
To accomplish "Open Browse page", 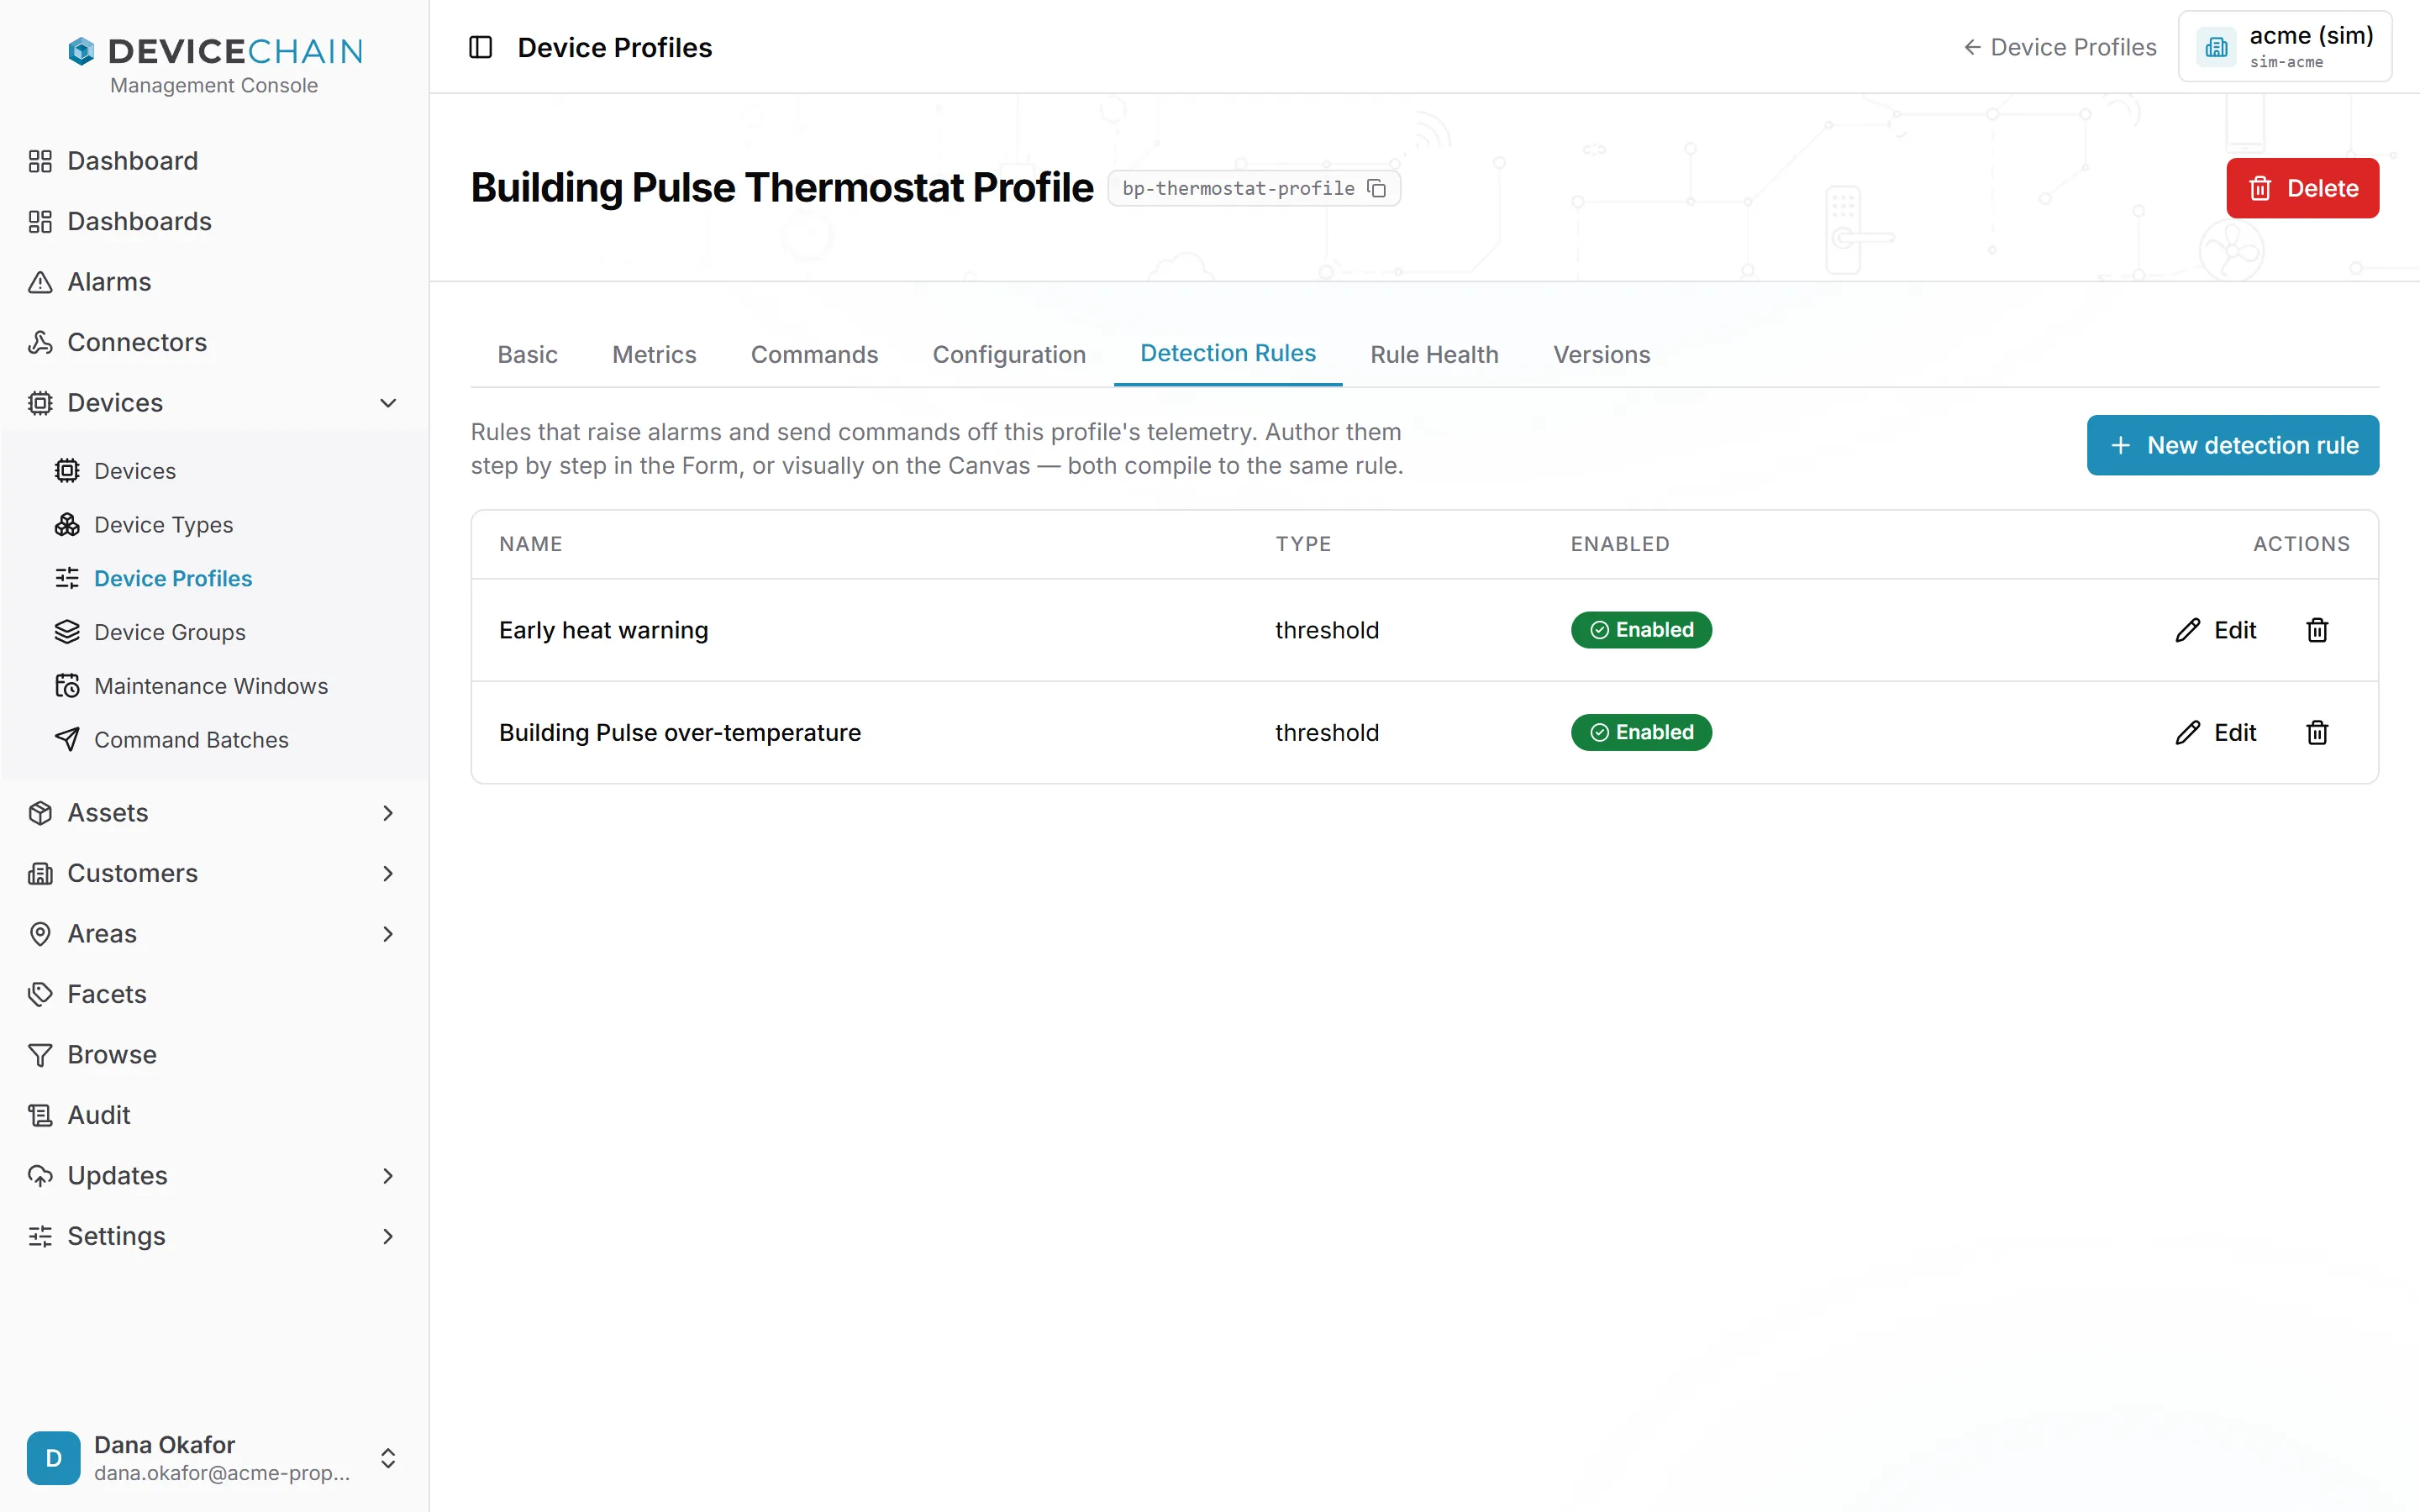I will coord(111,1054).
